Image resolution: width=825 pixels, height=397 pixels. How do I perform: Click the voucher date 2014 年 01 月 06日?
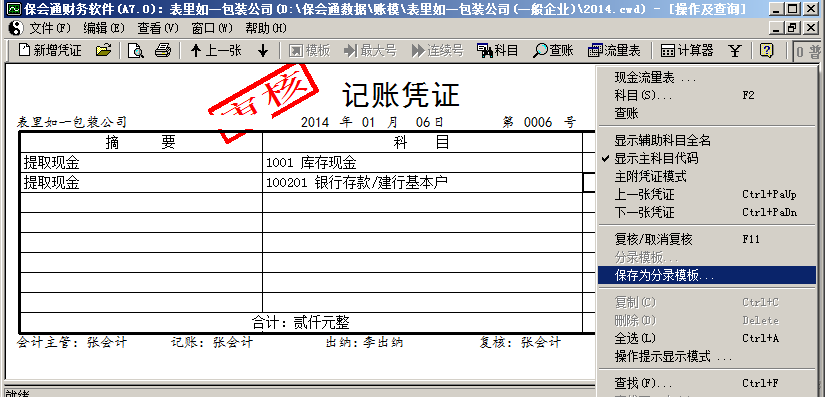point(372,123)
